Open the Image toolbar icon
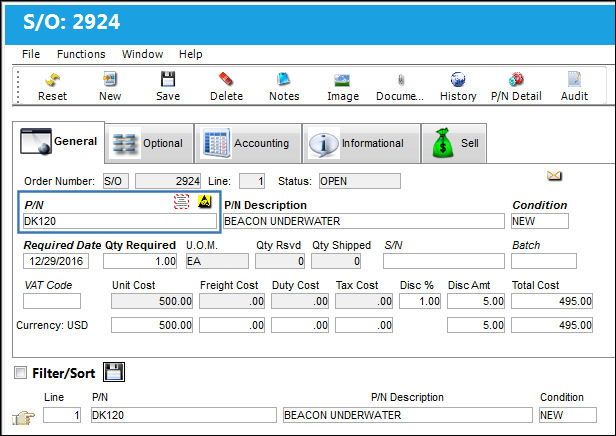Image resolution: width=616 pixels, height=436 pixels. 342,81
